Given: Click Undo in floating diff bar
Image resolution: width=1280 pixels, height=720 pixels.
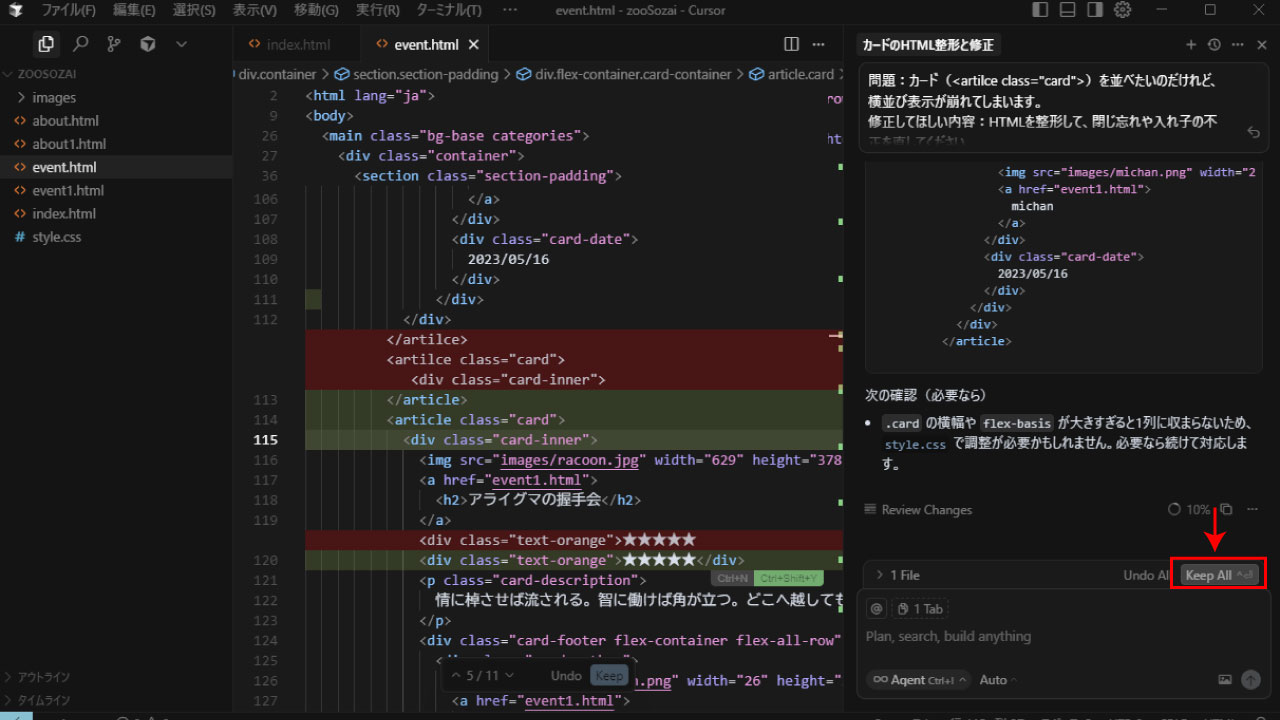Looking at the screenshot, I should pos(566,675).
